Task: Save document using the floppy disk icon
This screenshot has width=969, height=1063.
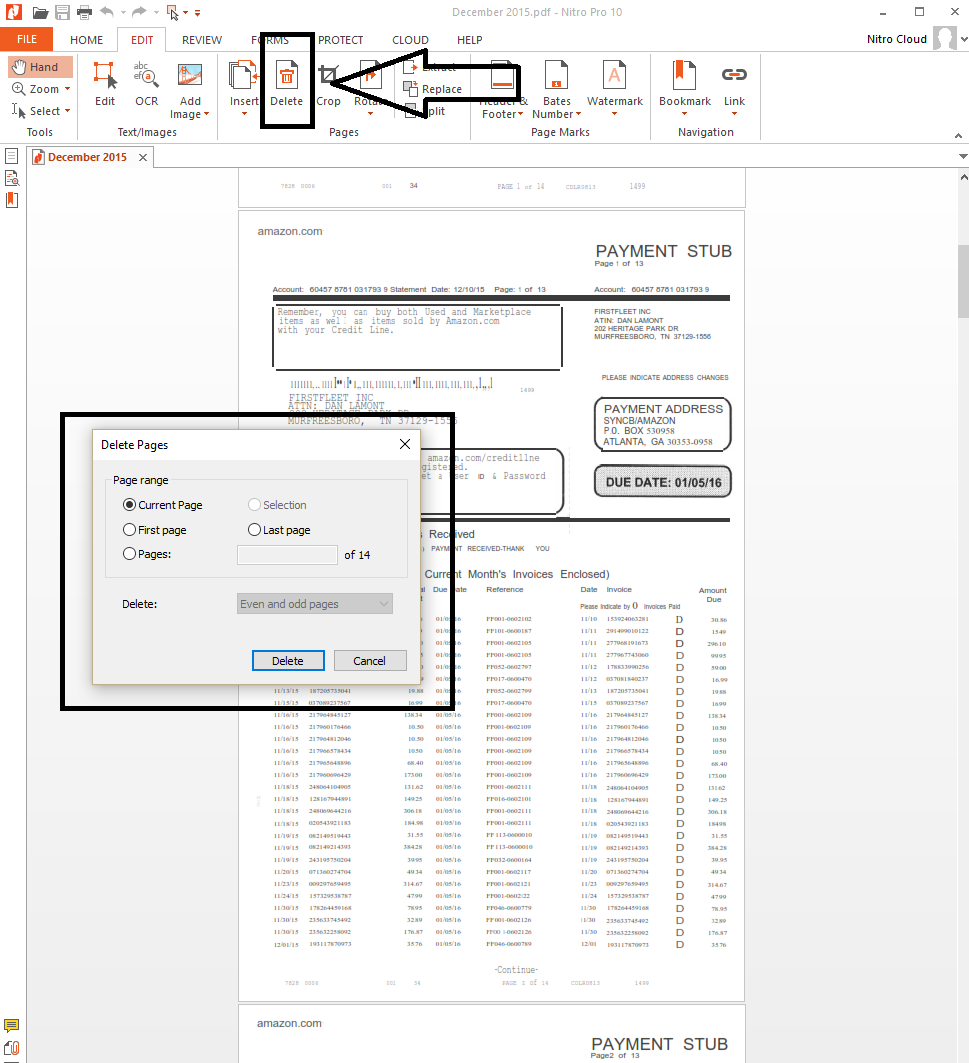Action: (x=62, y=12)
